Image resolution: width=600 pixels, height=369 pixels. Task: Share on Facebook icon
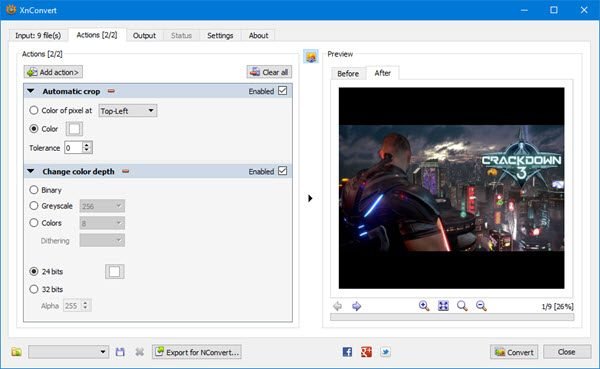347,352
